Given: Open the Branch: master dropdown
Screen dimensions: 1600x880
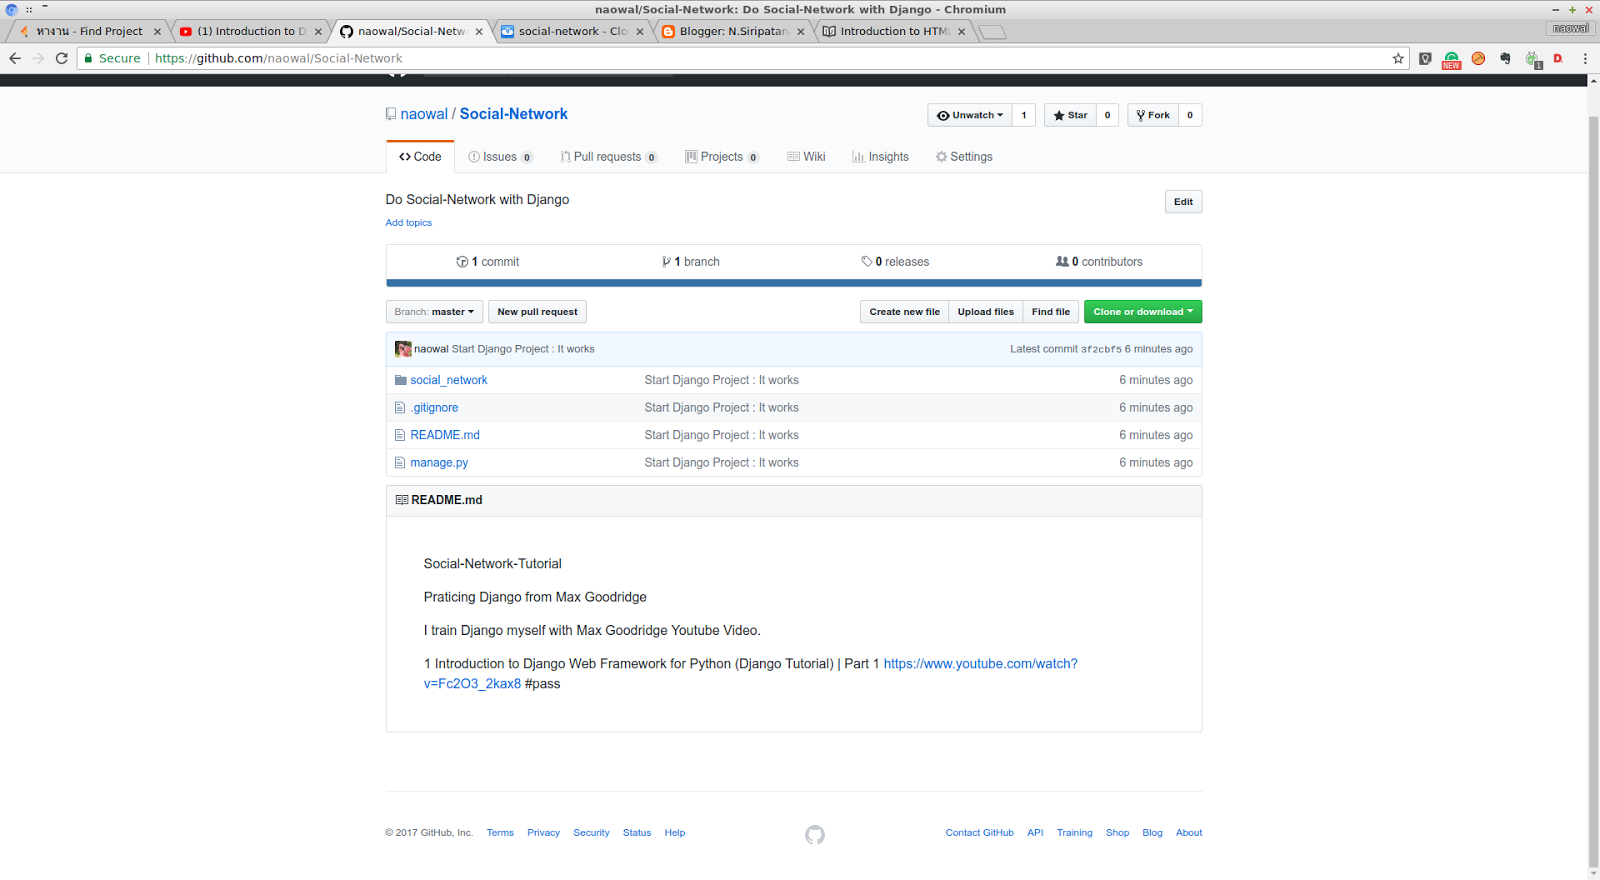Looking at the screenshot, I should 434,312.
